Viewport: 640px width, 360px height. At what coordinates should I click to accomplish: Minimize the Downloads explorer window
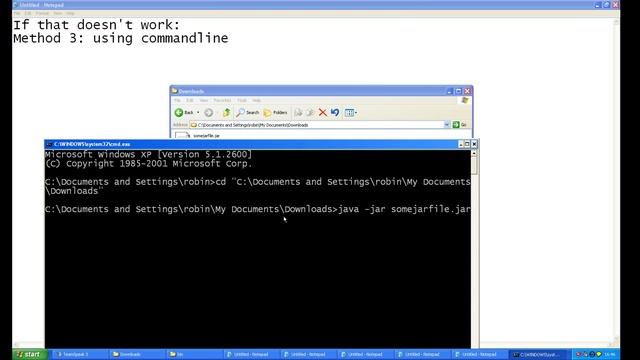[x=449, y=91]
